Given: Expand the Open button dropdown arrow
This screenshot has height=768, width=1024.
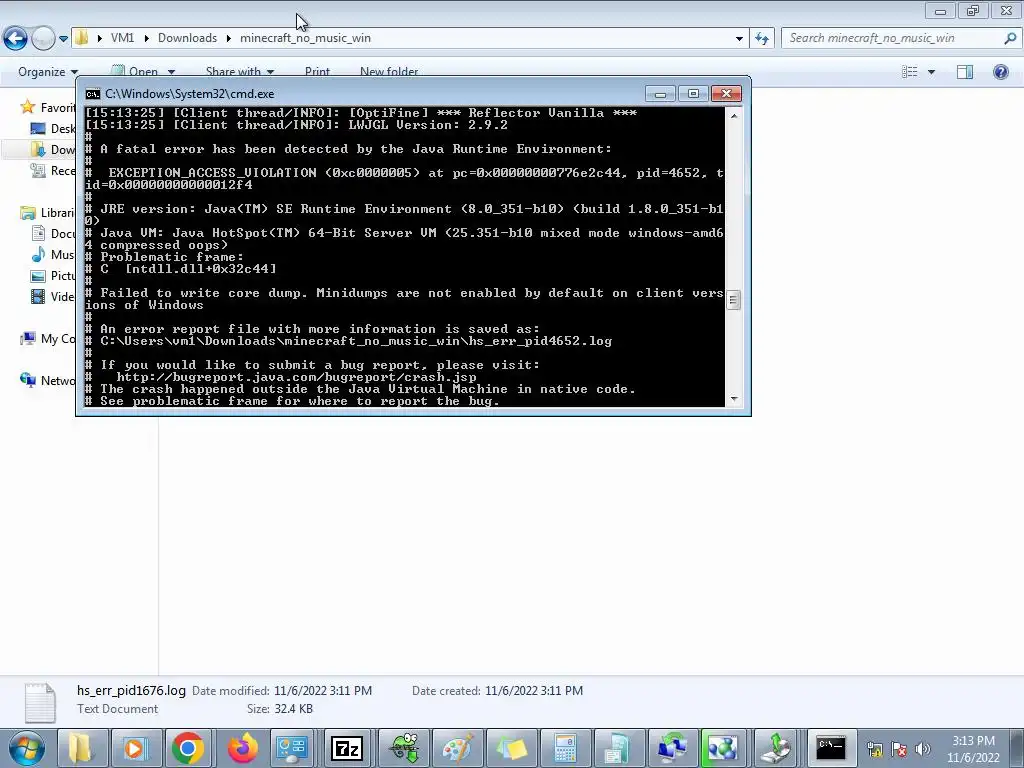Looking at the screenshot, I should point(171,72).
